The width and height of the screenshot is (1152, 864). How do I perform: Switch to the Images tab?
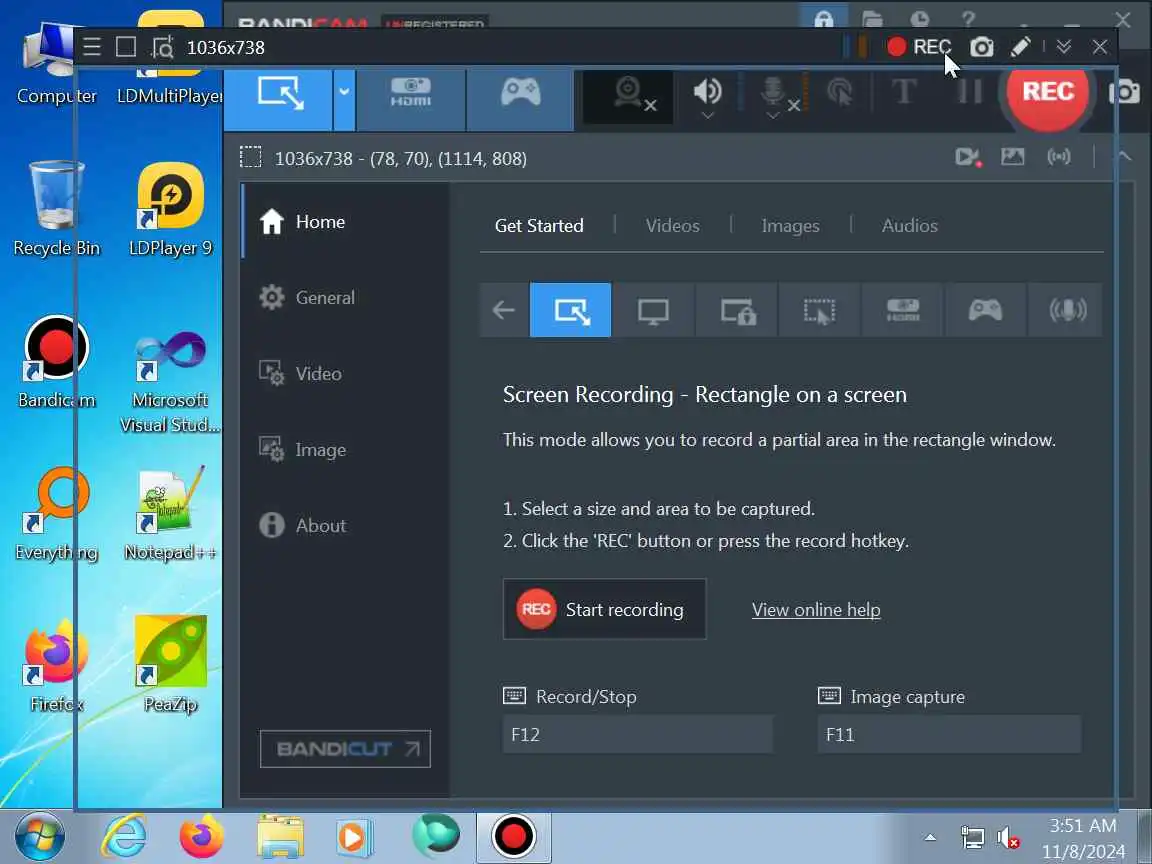tap(790, 226)
